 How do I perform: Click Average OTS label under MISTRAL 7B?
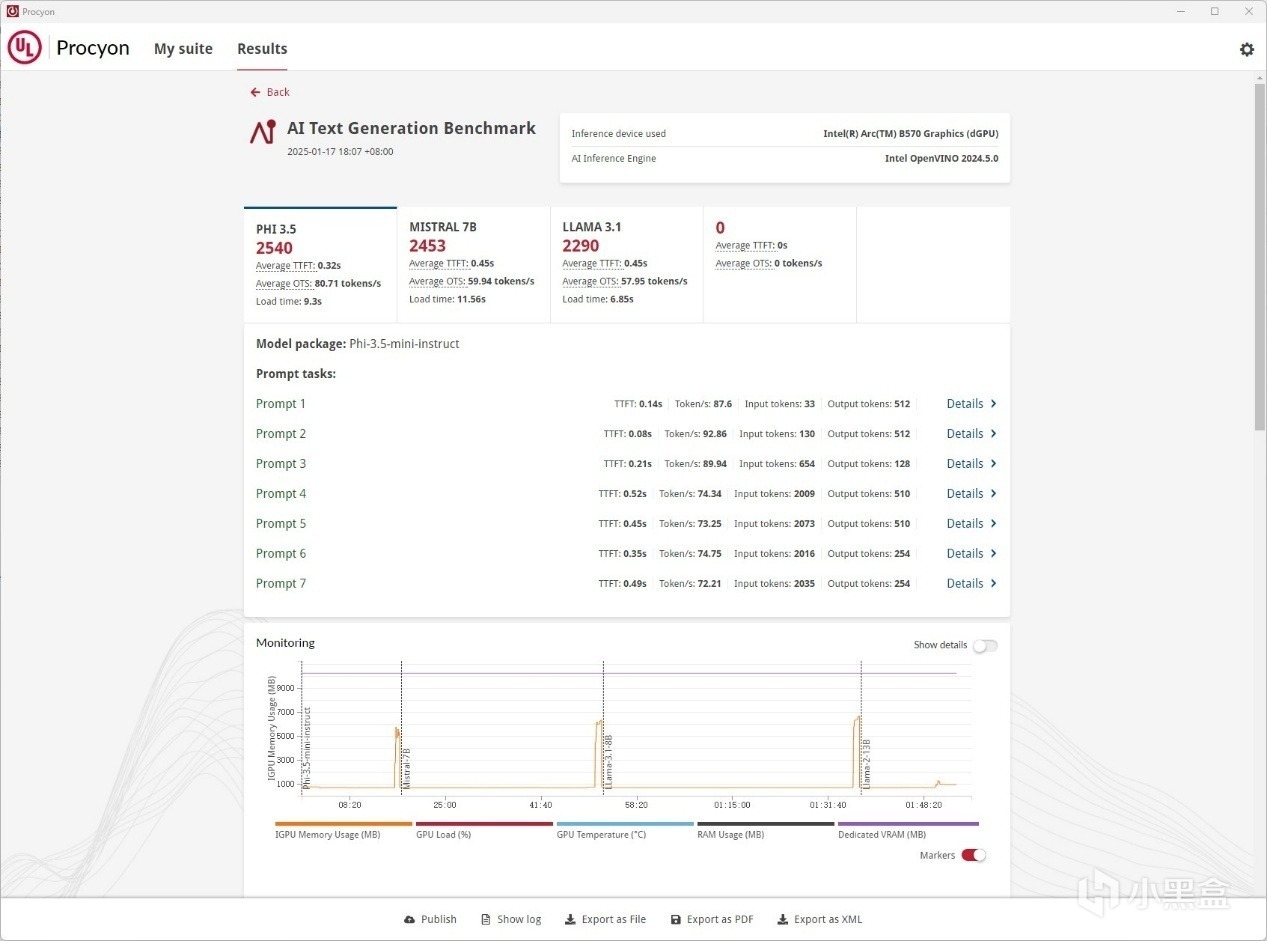tap(437, 282)
